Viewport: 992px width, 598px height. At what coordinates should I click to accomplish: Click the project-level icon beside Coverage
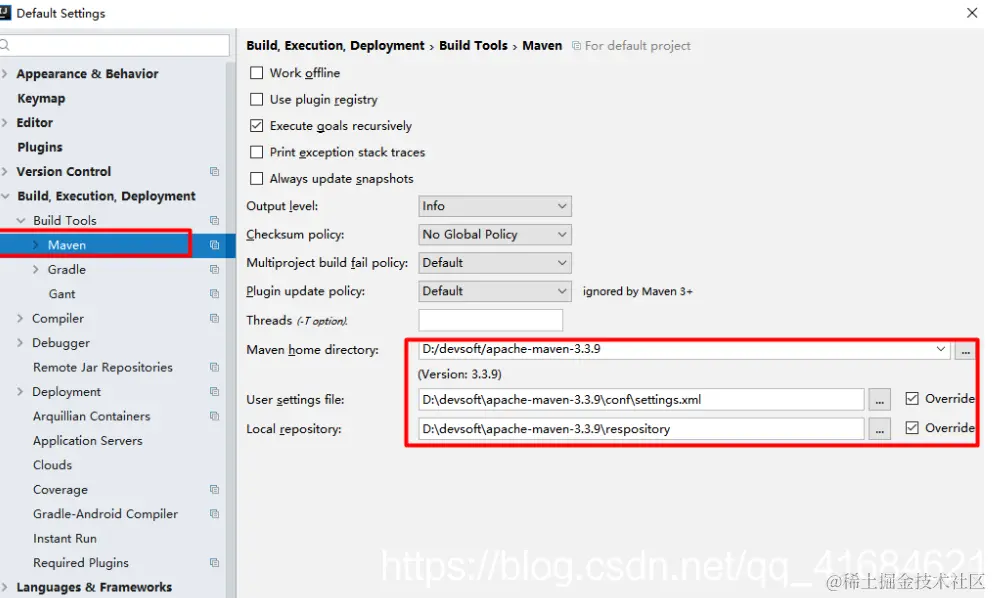(214, 489)
